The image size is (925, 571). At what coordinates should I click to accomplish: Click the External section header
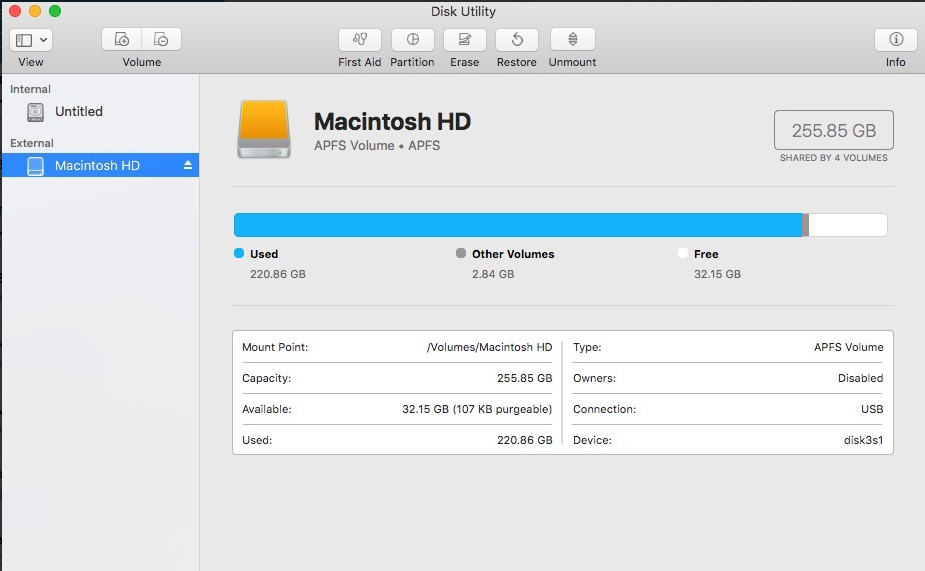(x=31, y=143)
